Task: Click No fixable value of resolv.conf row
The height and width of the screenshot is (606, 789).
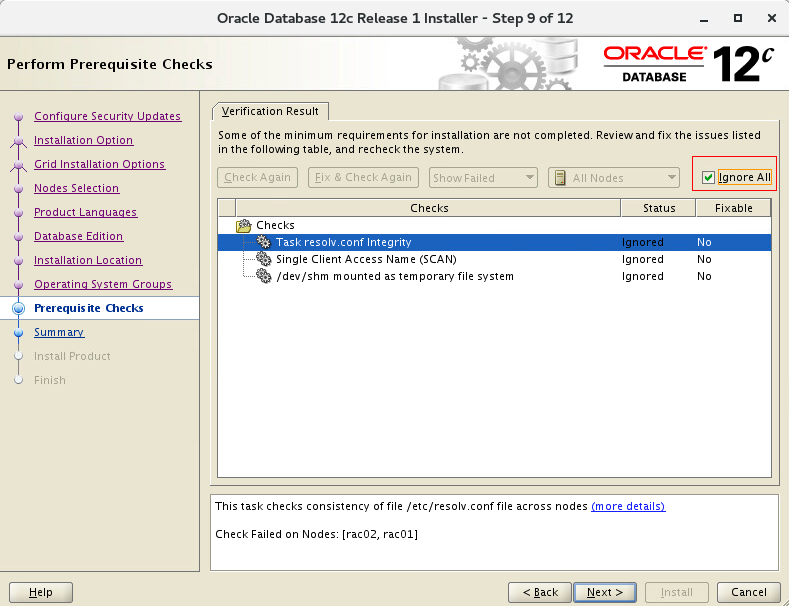Action: point(704,242)
